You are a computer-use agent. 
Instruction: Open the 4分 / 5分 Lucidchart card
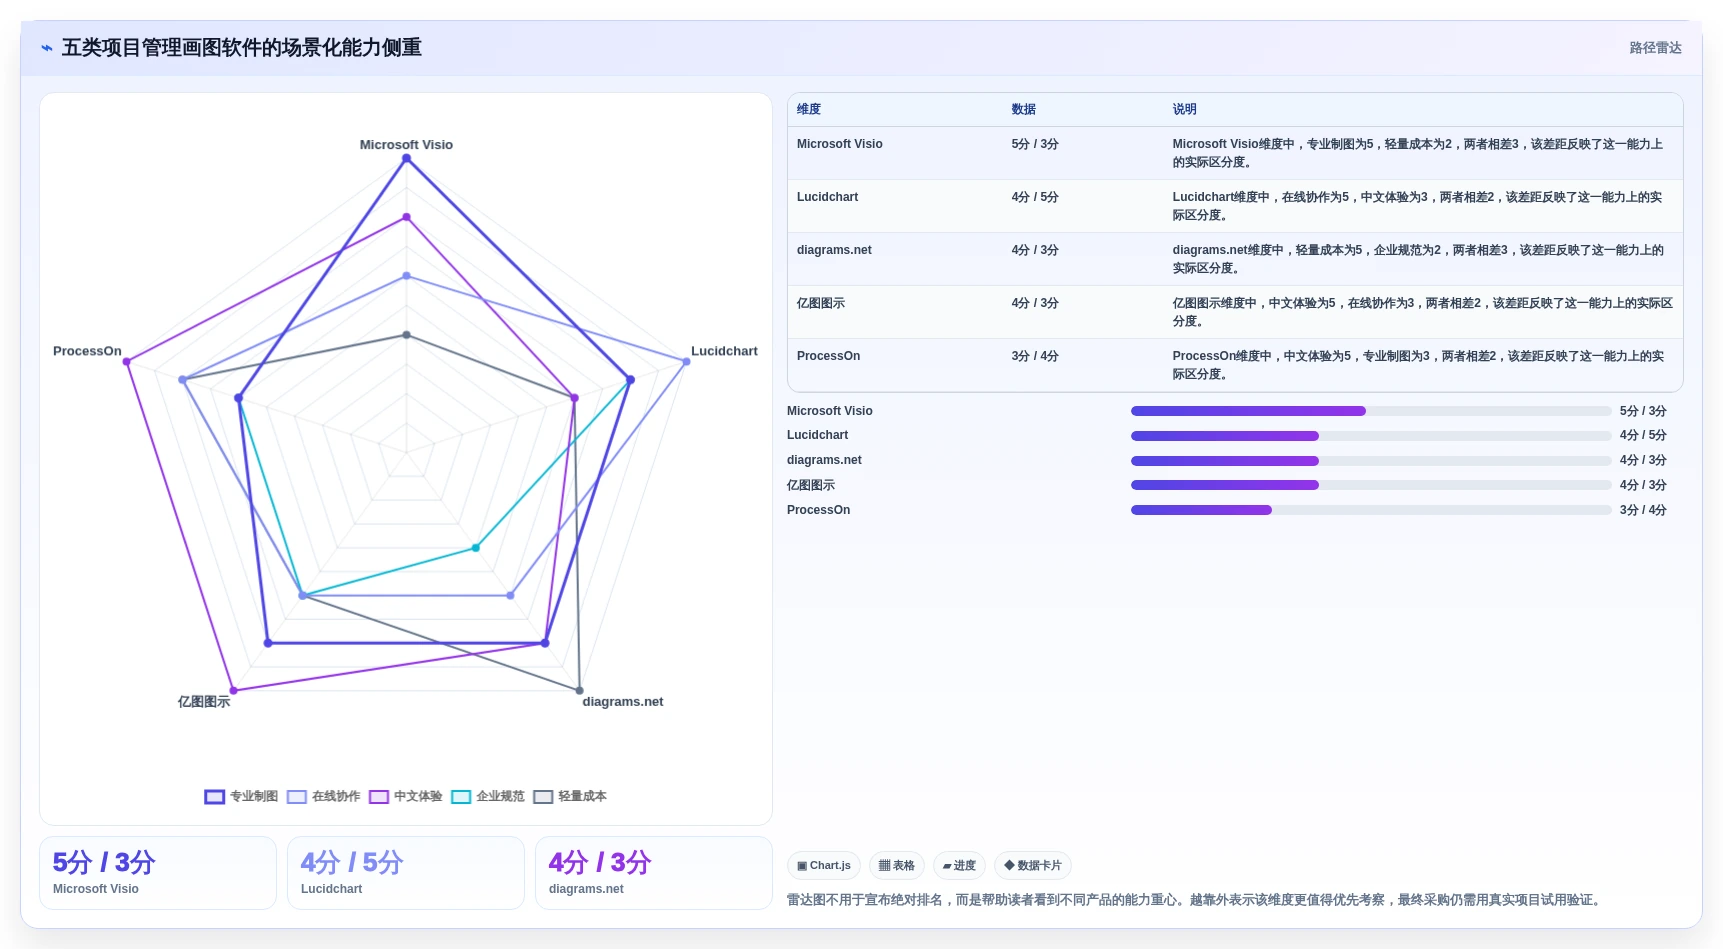pos(406,873)
